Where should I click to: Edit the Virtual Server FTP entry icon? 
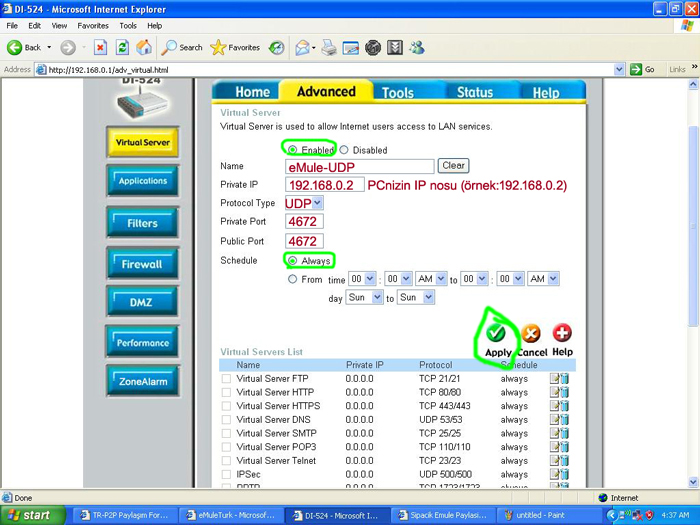pyautogui.click(x=554, y=379)
